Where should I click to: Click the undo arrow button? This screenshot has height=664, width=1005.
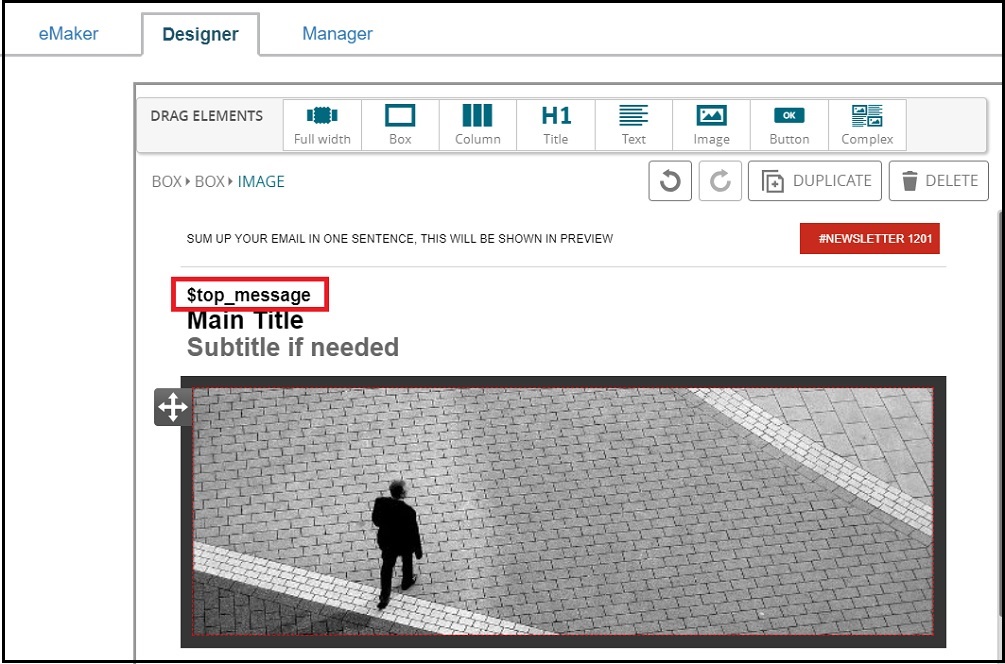670,181
